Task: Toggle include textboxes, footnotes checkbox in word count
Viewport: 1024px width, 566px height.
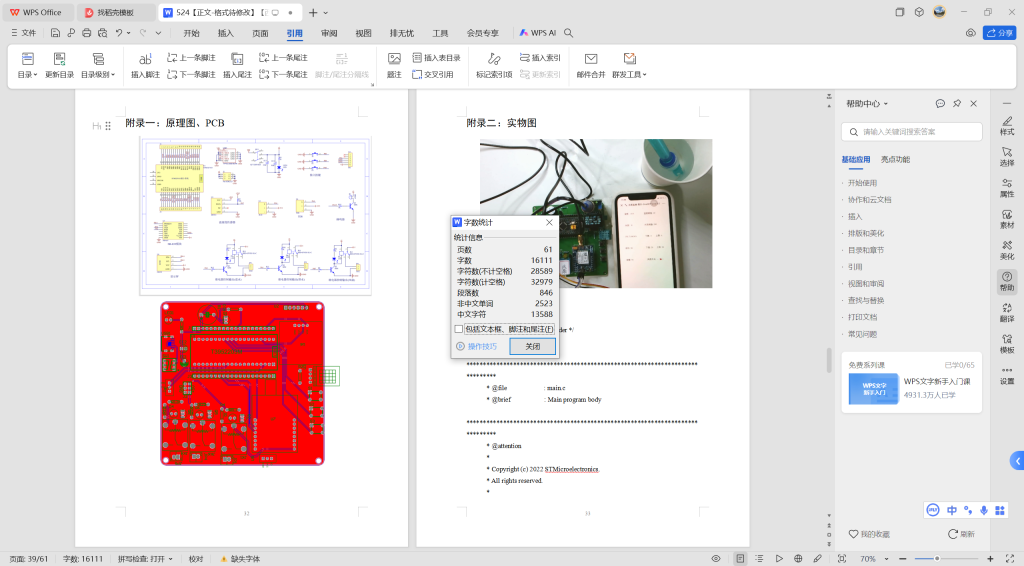Action: coord(458,329)
